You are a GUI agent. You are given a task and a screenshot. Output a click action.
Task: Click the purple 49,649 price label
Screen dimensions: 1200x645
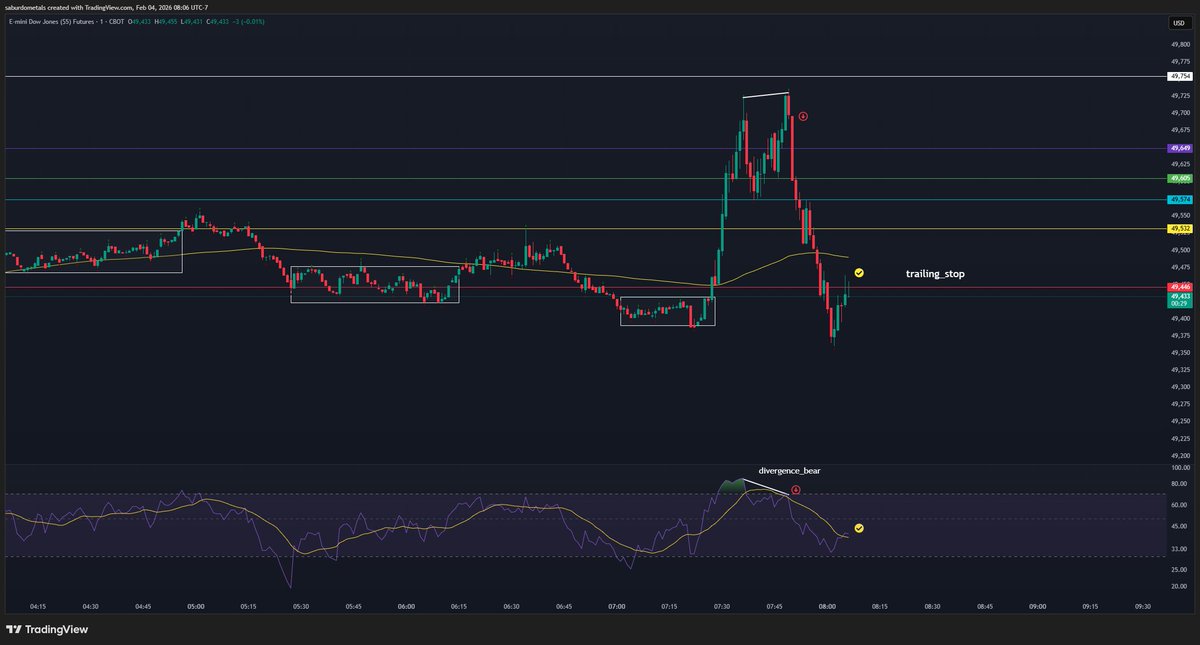pos(1180,148)
